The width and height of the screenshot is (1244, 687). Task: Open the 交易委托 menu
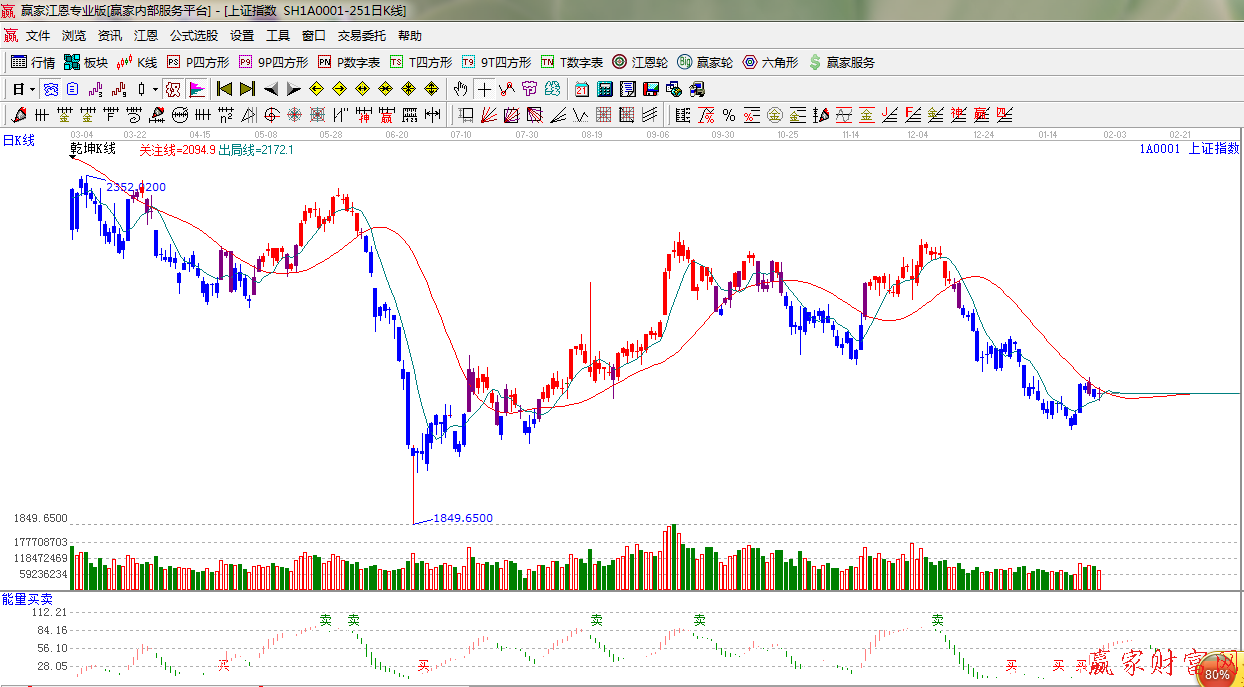(x=361, y=35)
